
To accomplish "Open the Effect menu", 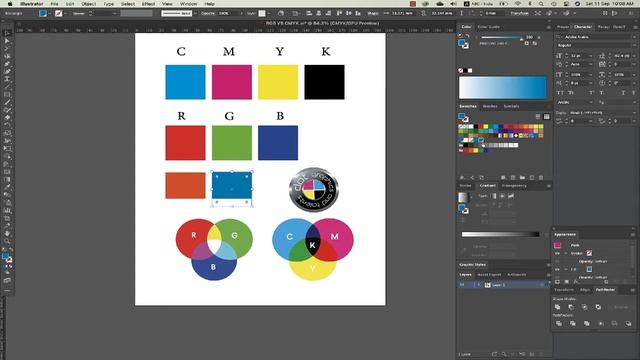I will 148,4.
